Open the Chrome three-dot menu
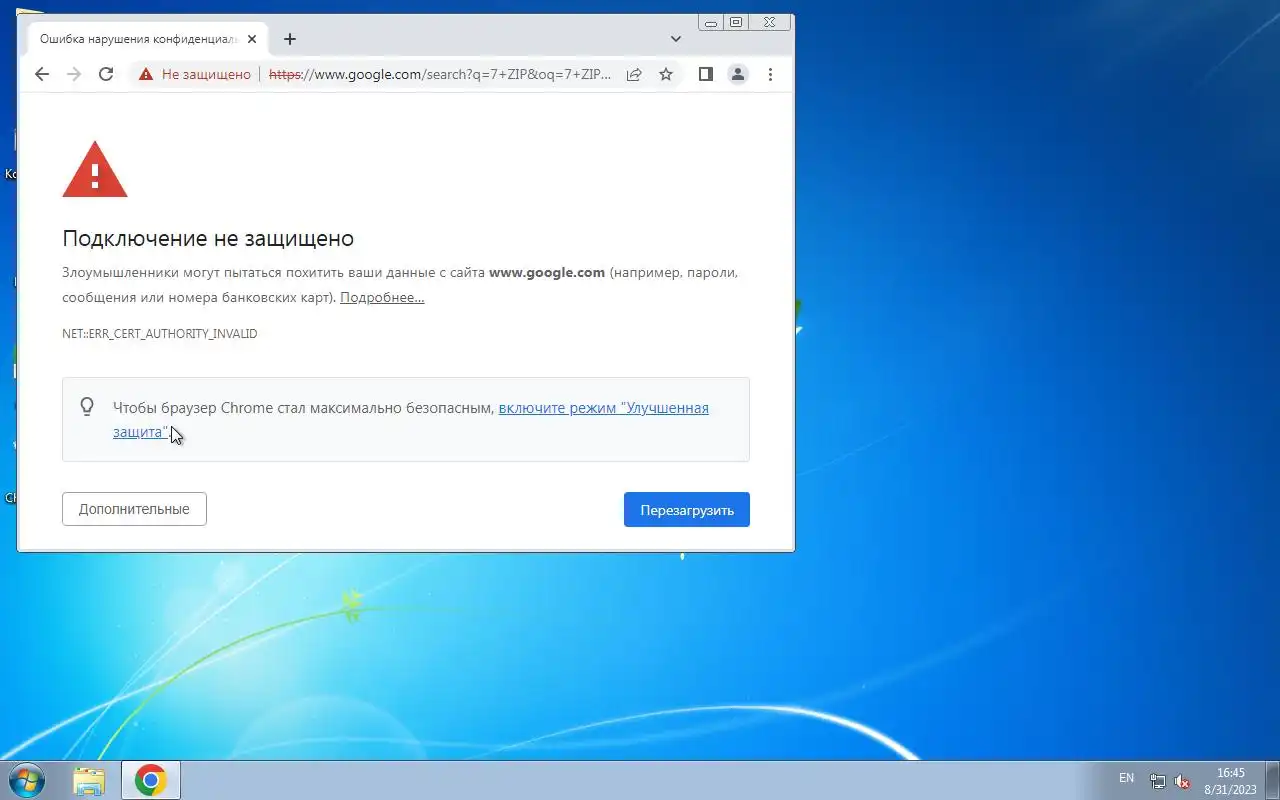The image size is (1280, 800). tap(770, 74)
